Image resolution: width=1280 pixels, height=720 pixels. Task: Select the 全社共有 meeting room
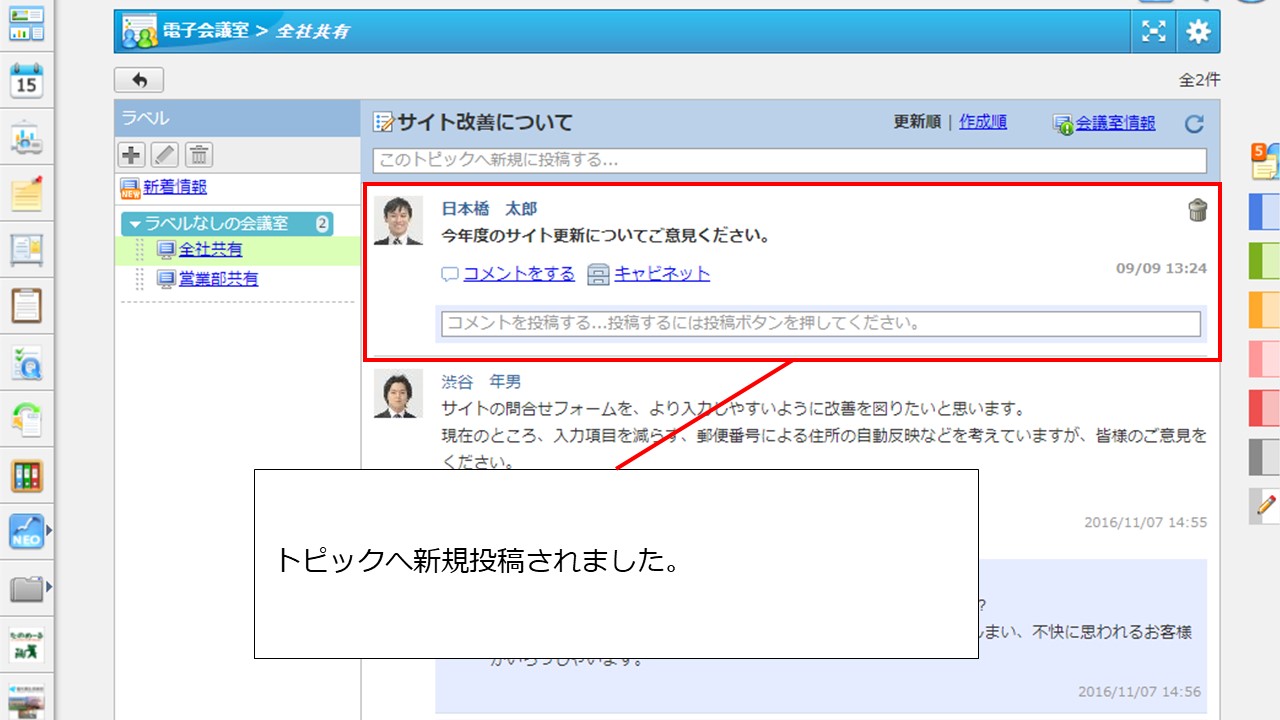210,250
